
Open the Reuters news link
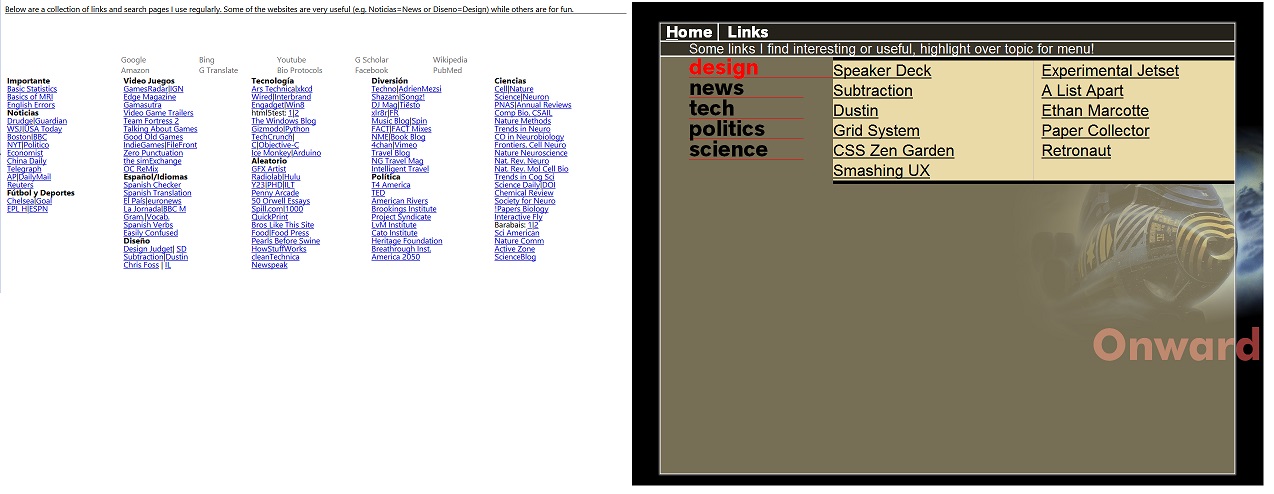(x=20, y=185)
